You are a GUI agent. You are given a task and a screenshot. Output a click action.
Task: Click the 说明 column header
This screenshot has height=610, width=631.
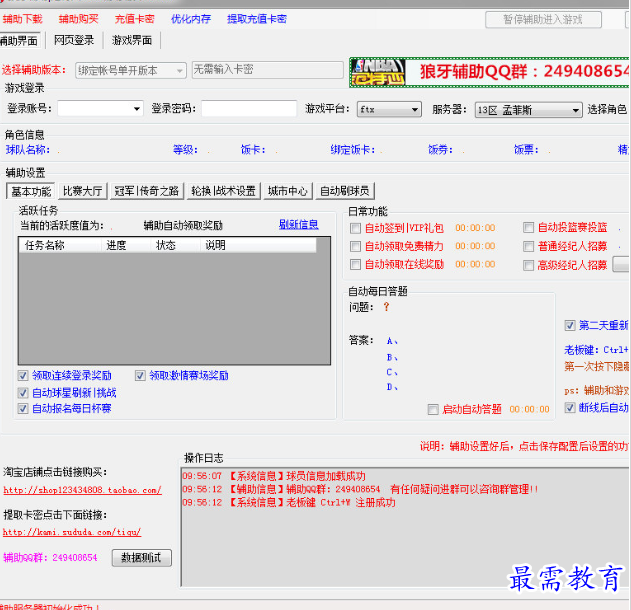tap(258, 245)
